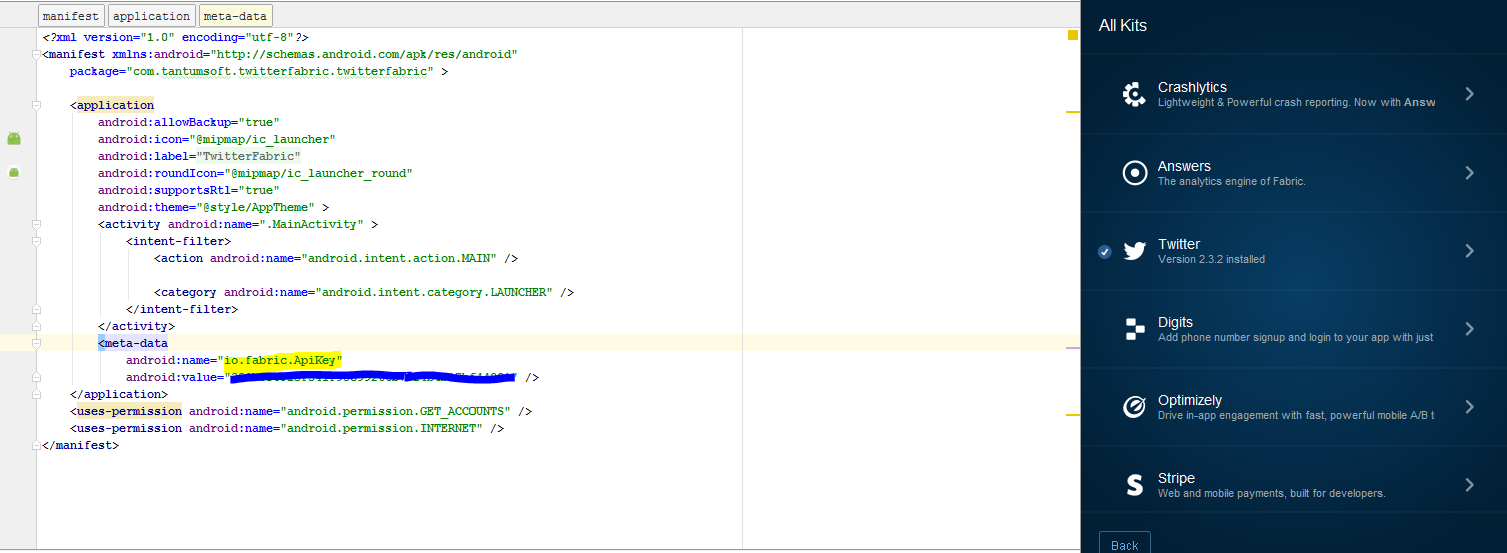Screen dimensions: 1507x553
Task: Click the Crashlytics kit icon
Action: 1134,95
